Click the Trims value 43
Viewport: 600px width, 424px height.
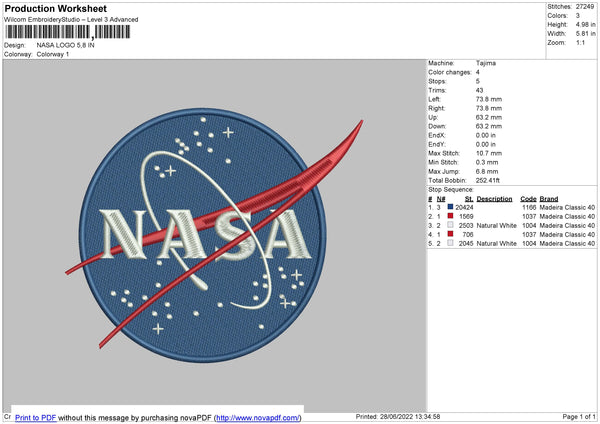[x=479, y=90]
